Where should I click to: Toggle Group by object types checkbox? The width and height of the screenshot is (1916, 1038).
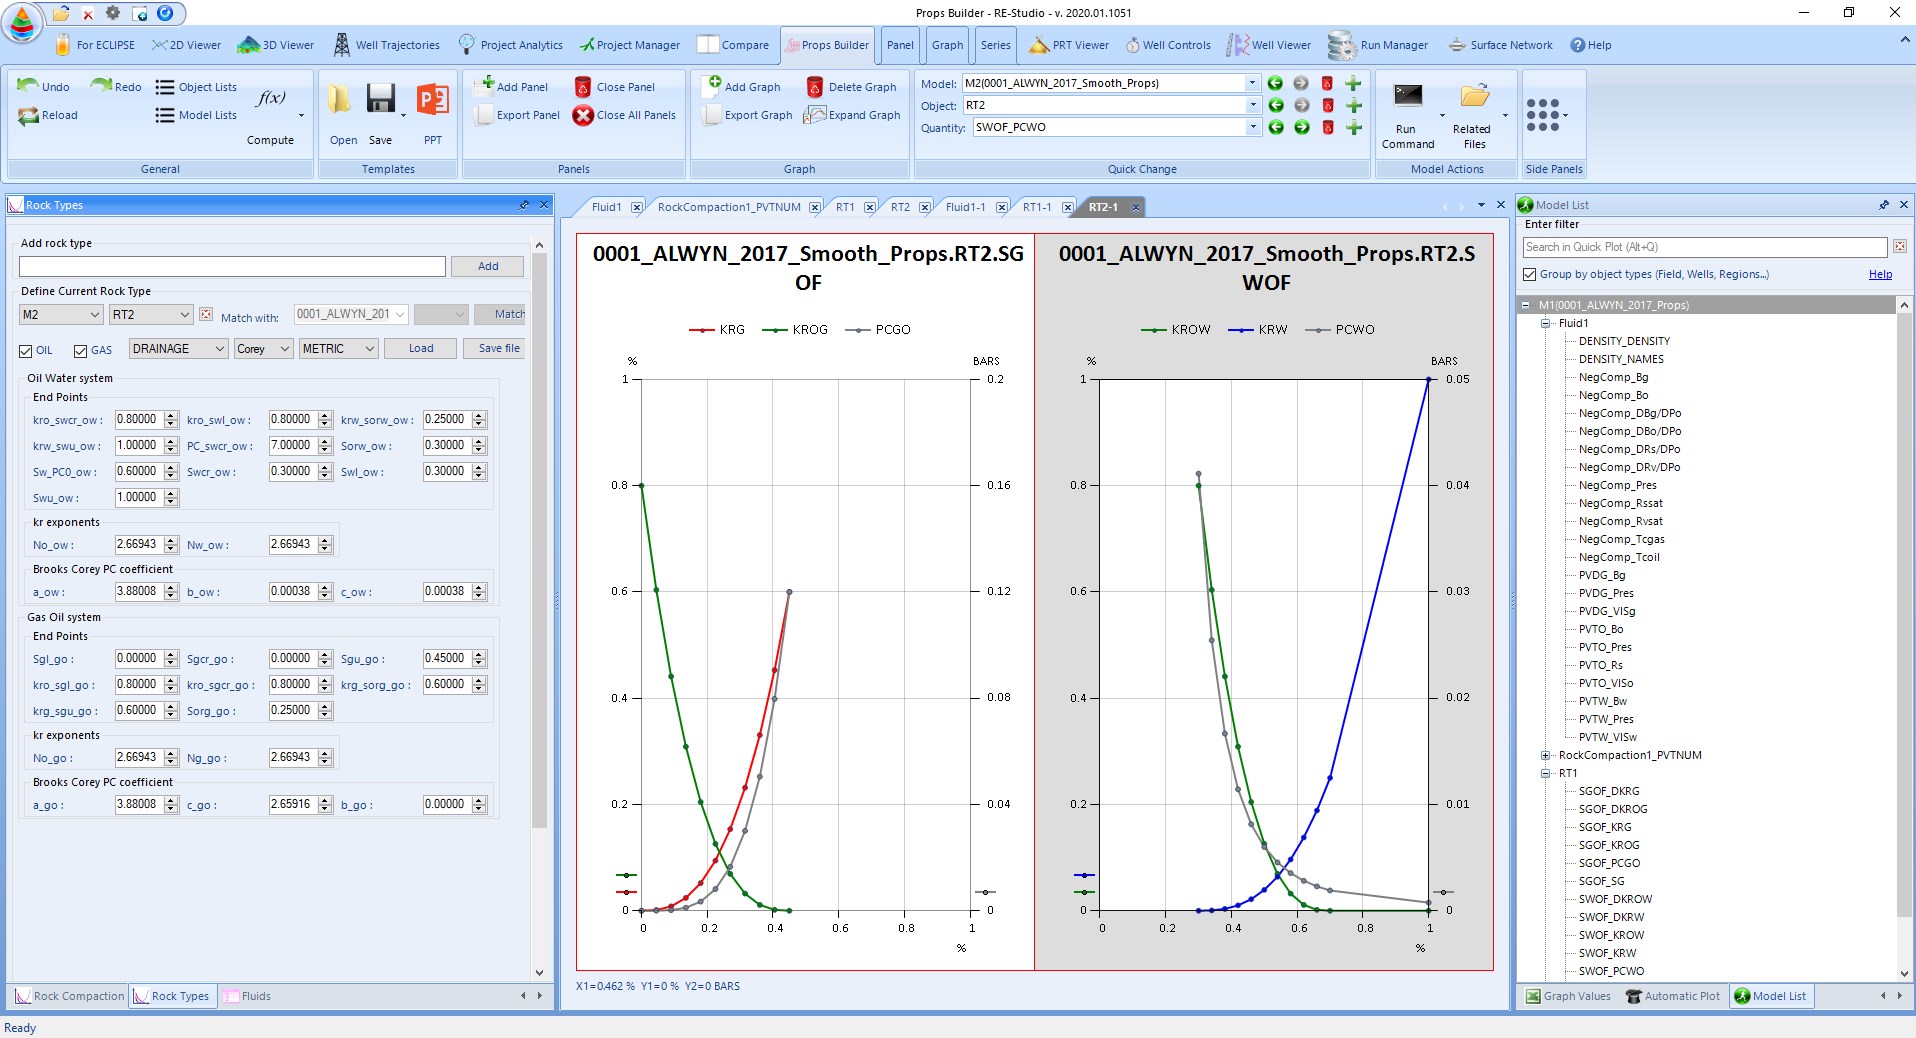(1529, 274)
